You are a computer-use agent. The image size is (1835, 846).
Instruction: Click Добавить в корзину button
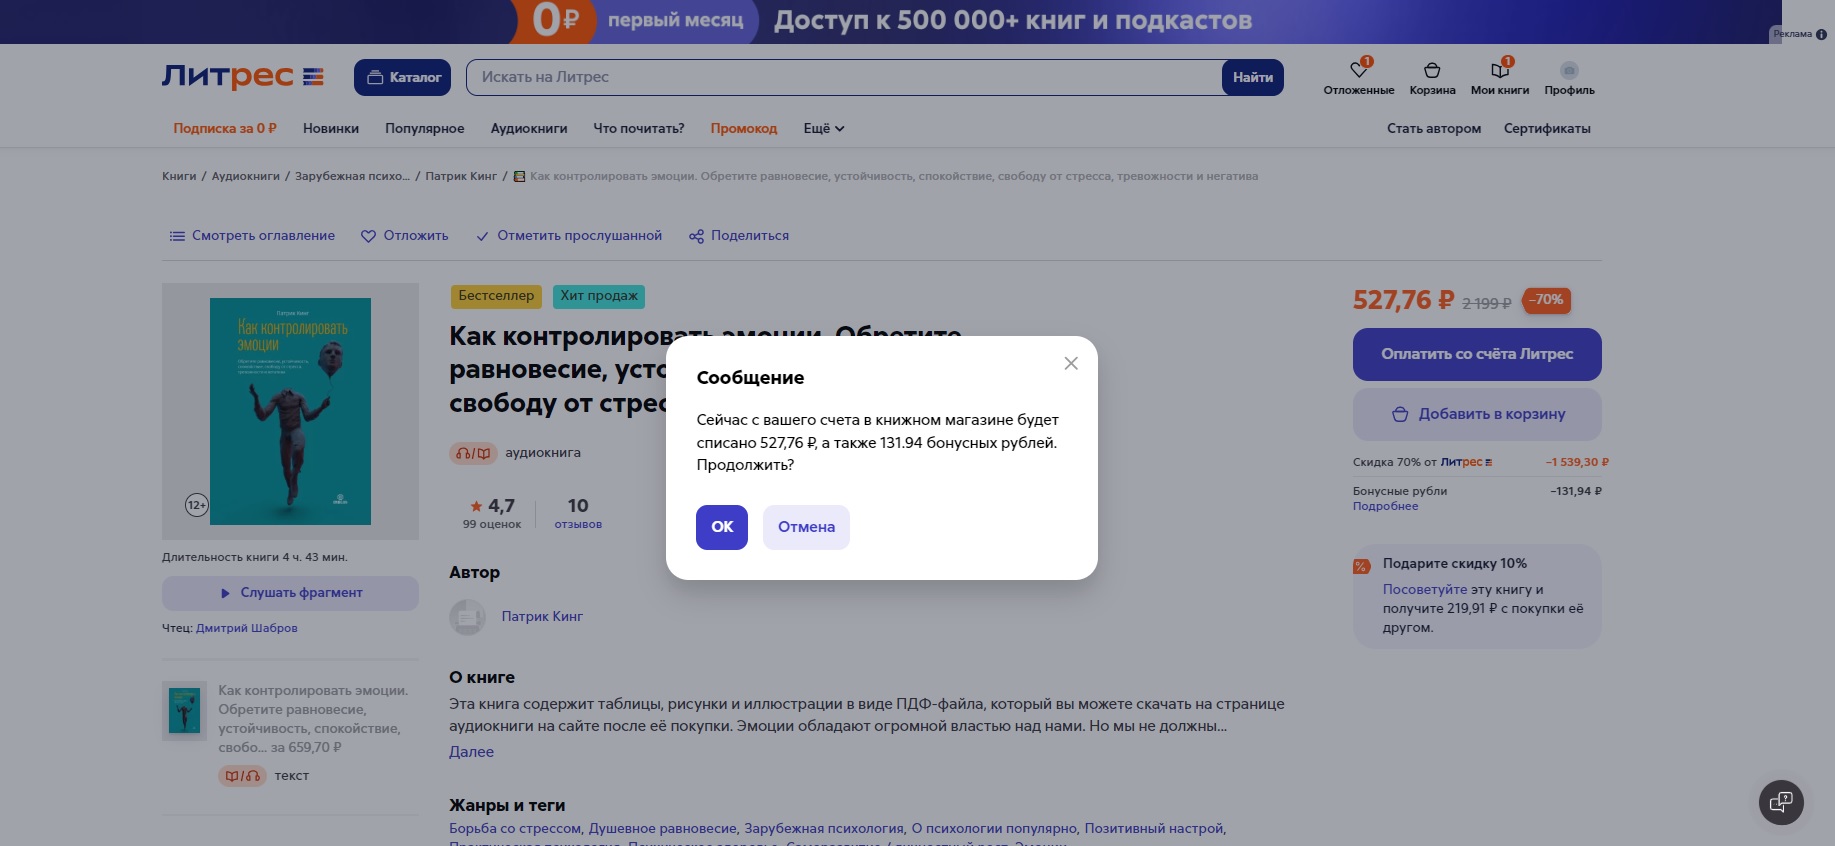pos(1477,414)
